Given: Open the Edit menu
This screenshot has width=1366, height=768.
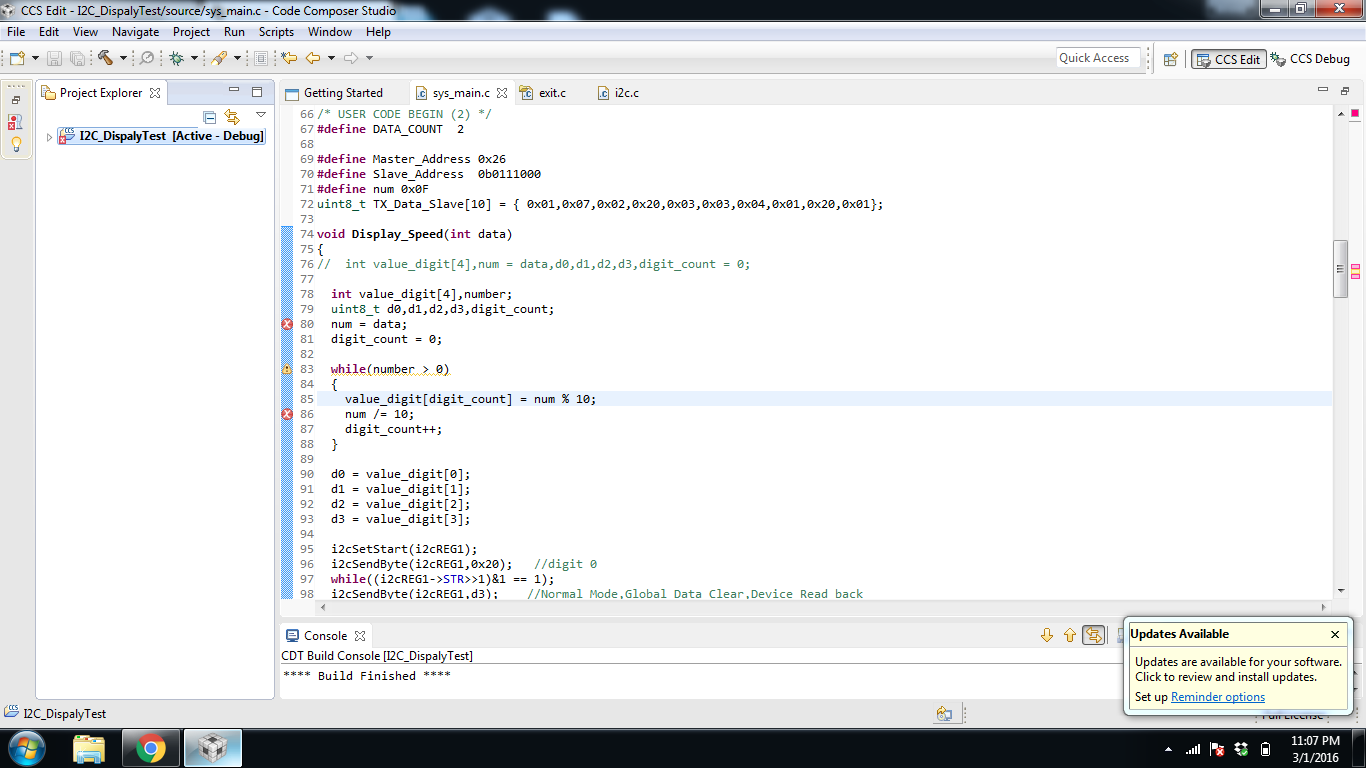Looking at the screenshot, I should point(49,32).
